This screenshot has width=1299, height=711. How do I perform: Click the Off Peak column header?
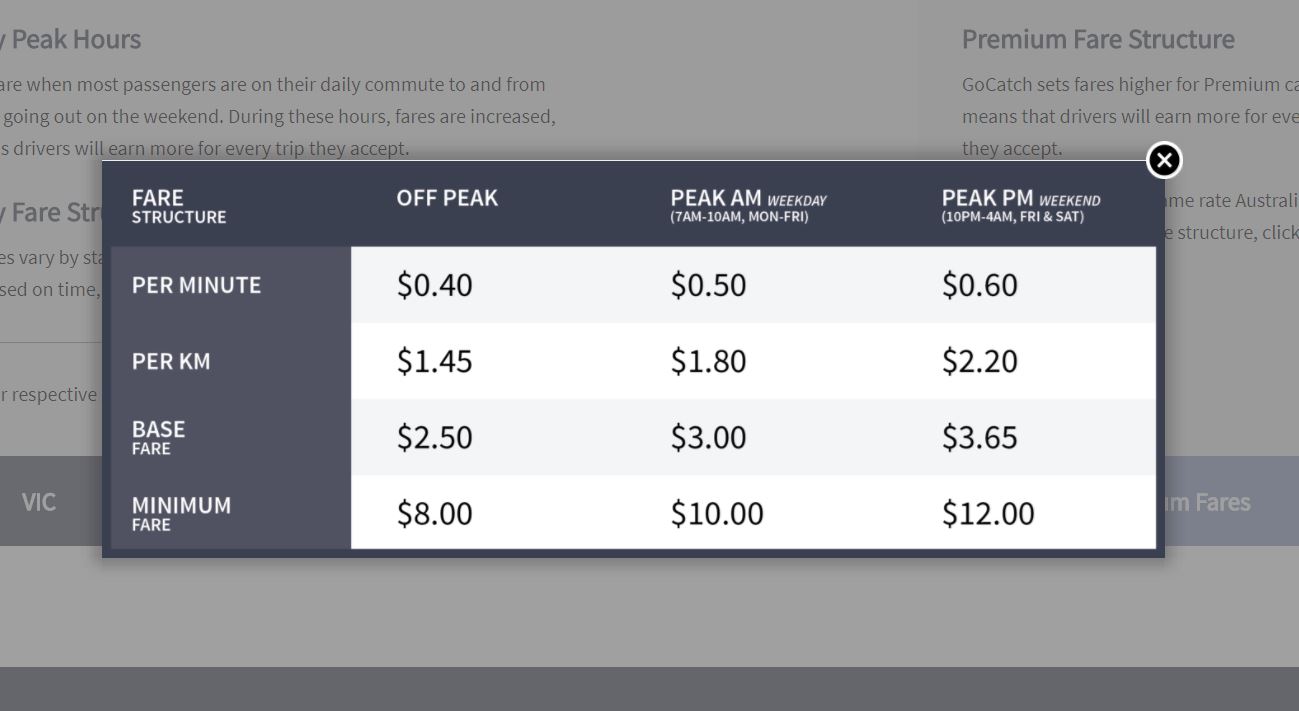tap(447, 198)
